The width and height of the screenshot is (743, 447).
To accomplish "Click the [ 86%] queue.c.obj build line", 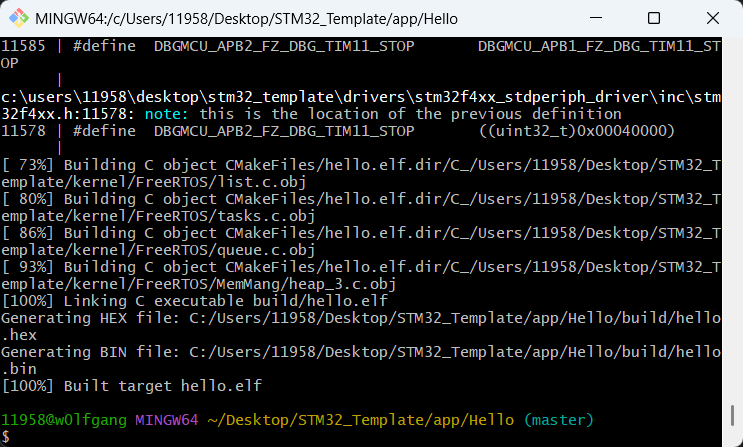I will [x=300, y=233].
